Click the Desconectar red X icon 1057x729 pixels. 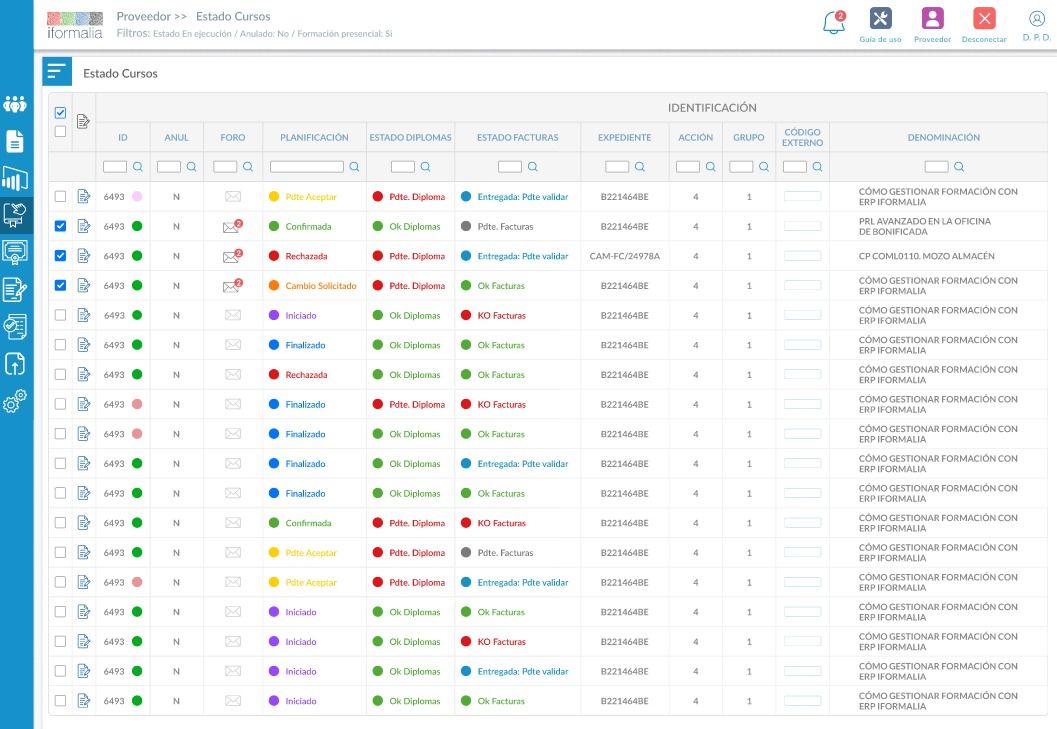click(984, 18)
